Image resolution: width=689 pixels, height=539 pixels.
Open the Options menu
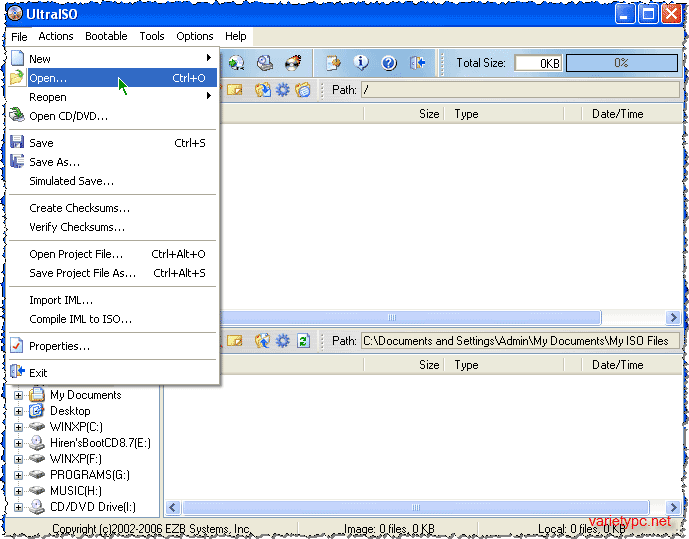195,36
